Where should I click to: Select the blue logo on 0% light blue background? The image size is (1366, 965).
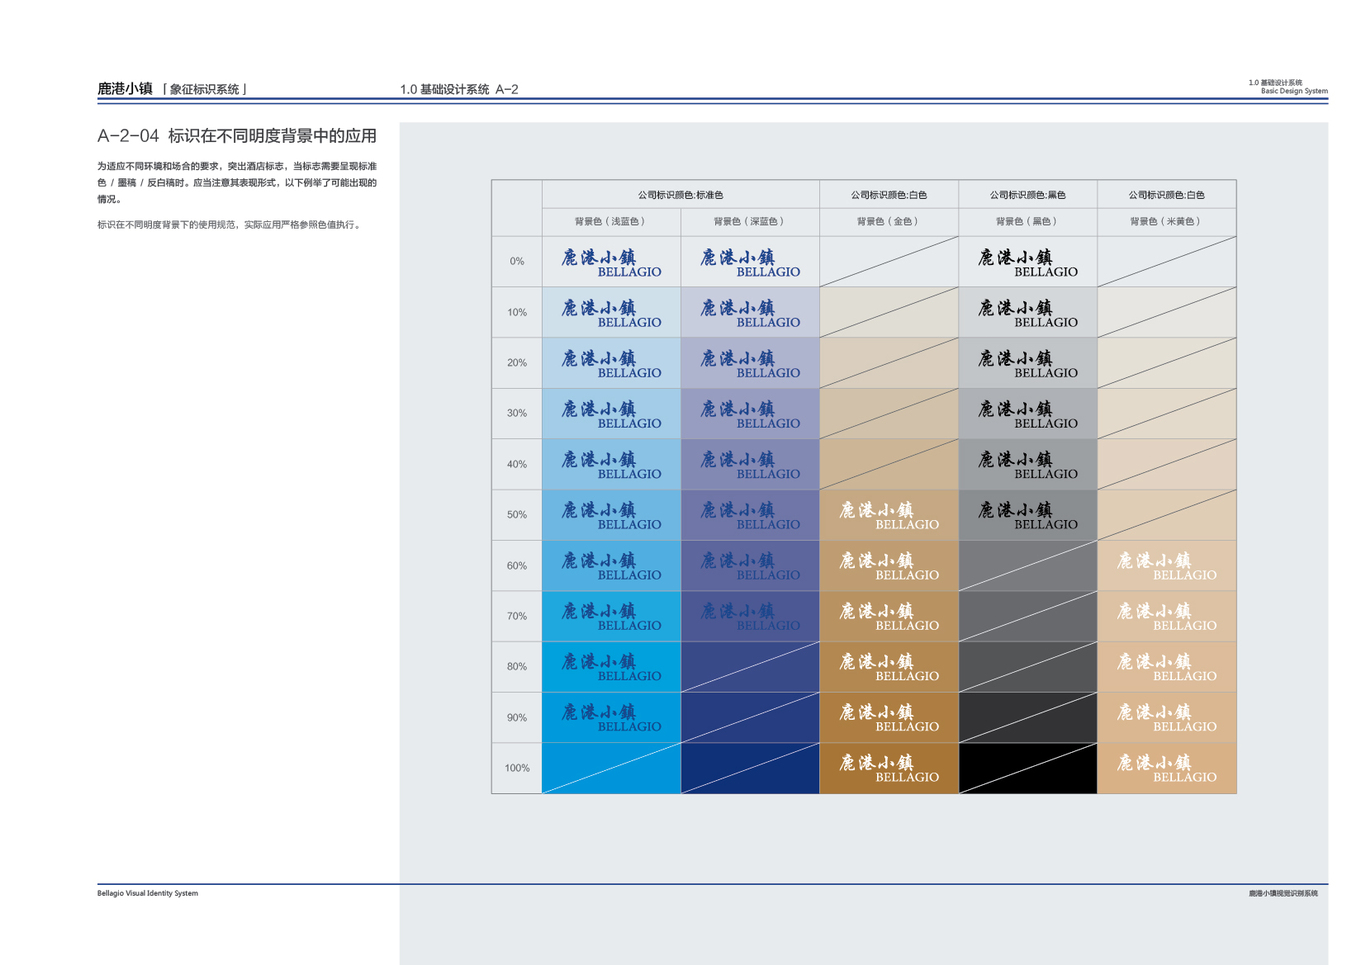pyautogui.click(x=611, y=262)
